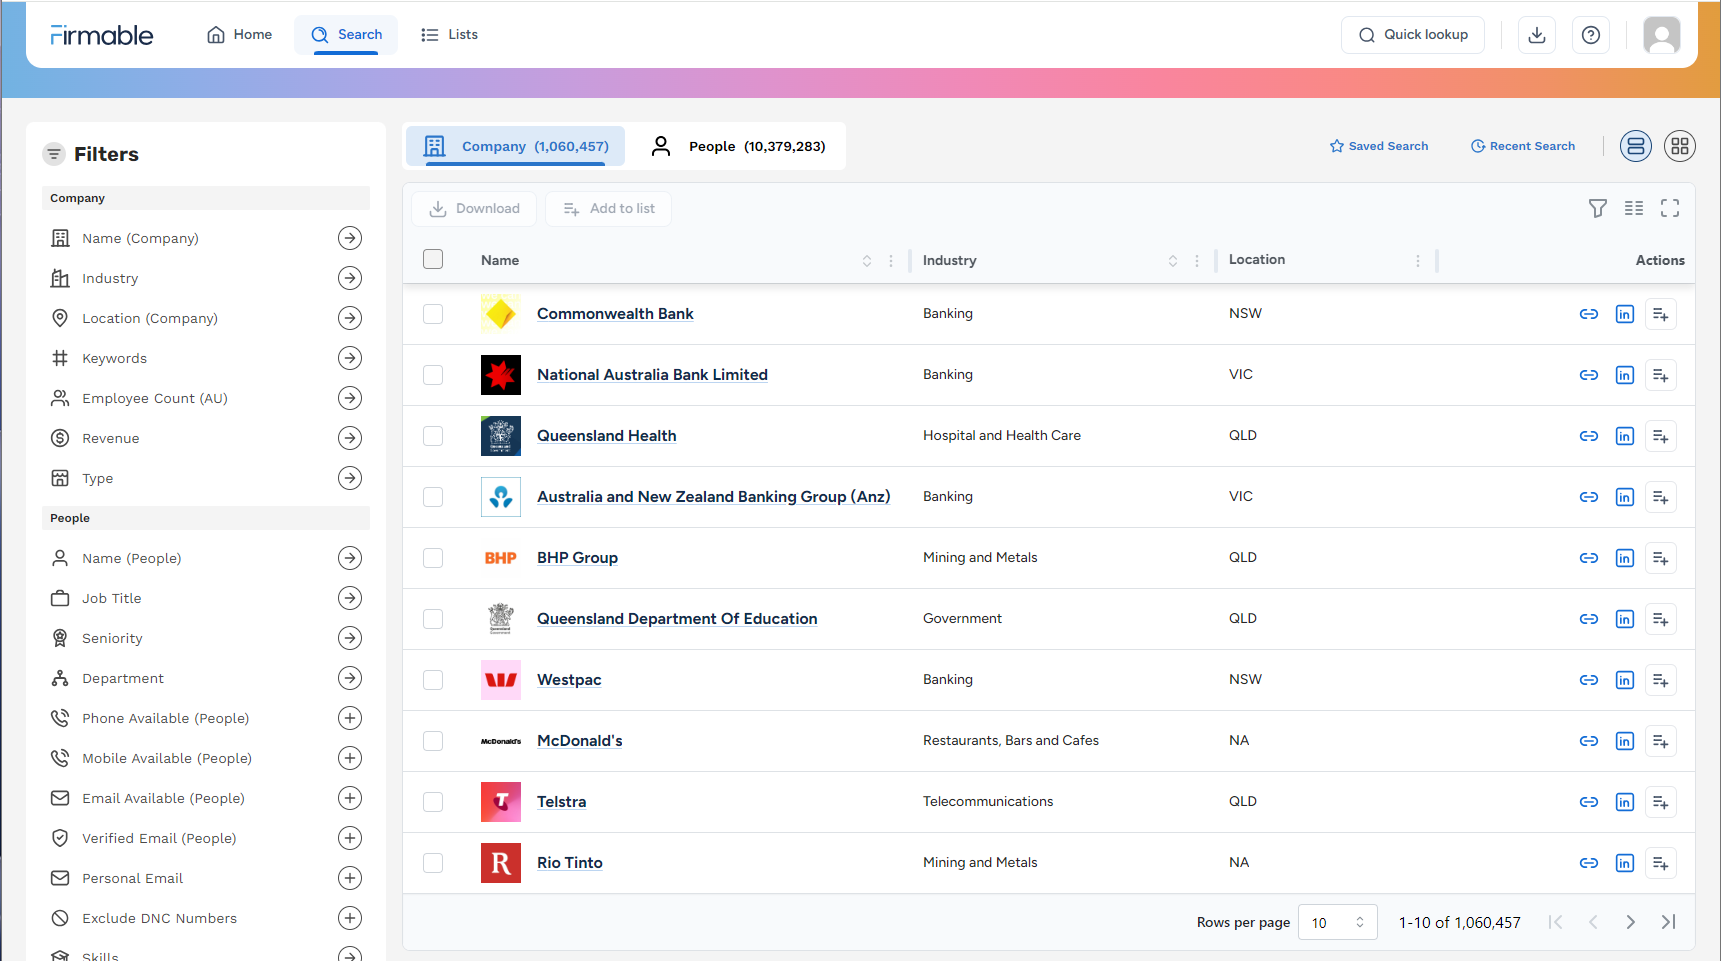Screen dimensions: 1721x961
Task: Open the Queensland Department Of Education link
Action: click(x=677, y=619)
